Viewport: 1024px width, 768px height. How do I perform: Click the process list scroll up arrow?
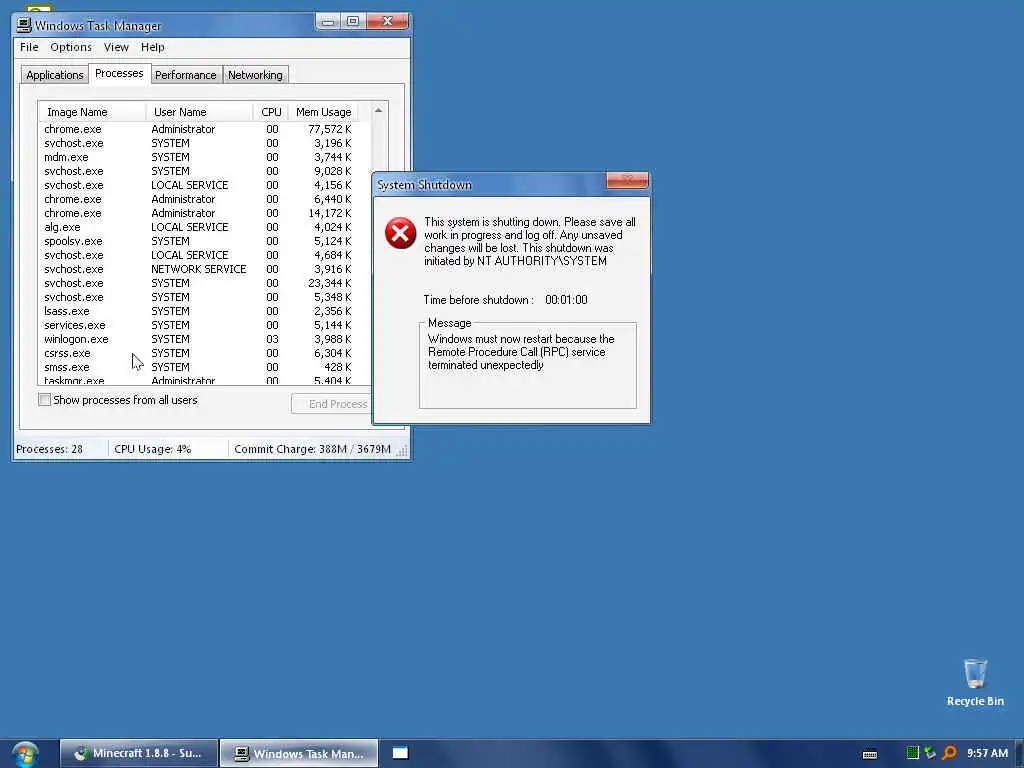coord(378,110)
